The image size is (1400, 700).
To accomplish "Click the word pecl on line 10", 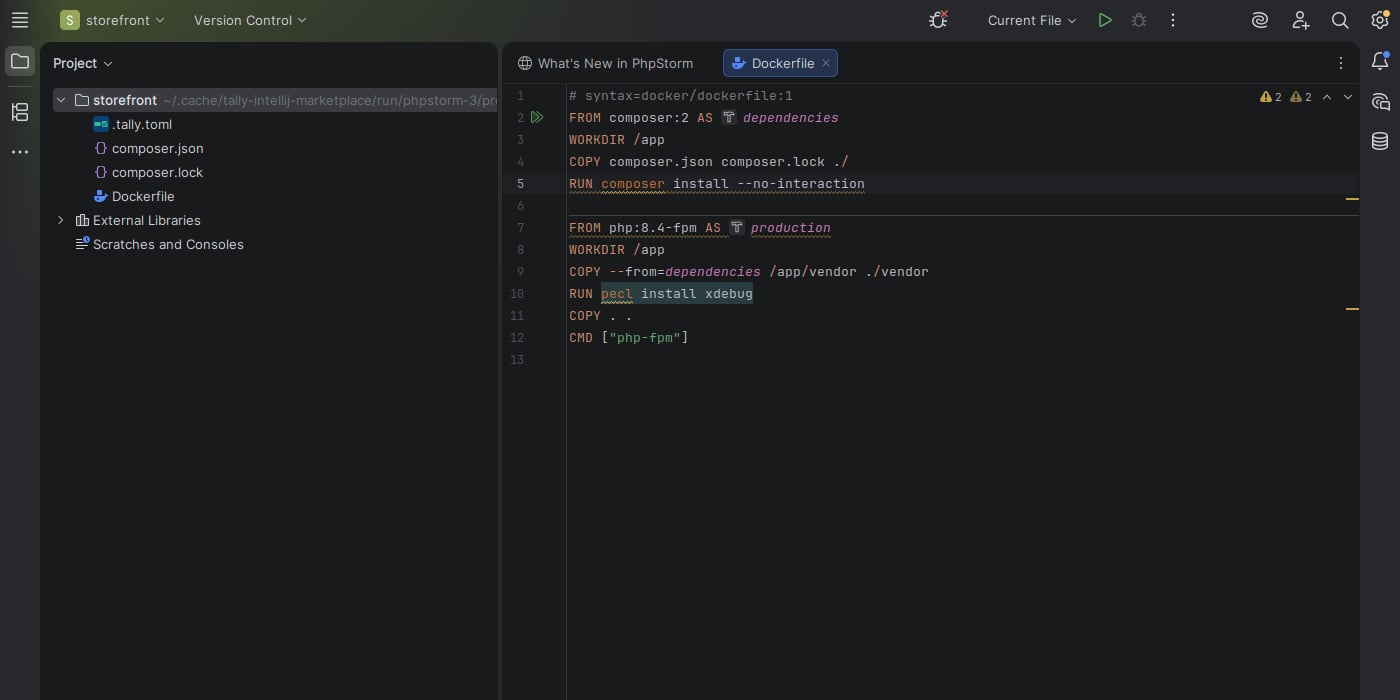I will coord(617,293).
